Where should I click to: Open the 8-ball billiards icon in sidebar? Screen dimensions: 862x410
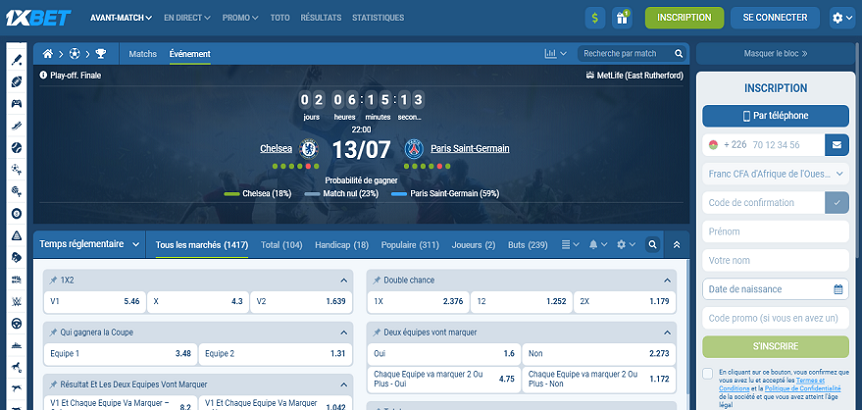coord(16,214)
